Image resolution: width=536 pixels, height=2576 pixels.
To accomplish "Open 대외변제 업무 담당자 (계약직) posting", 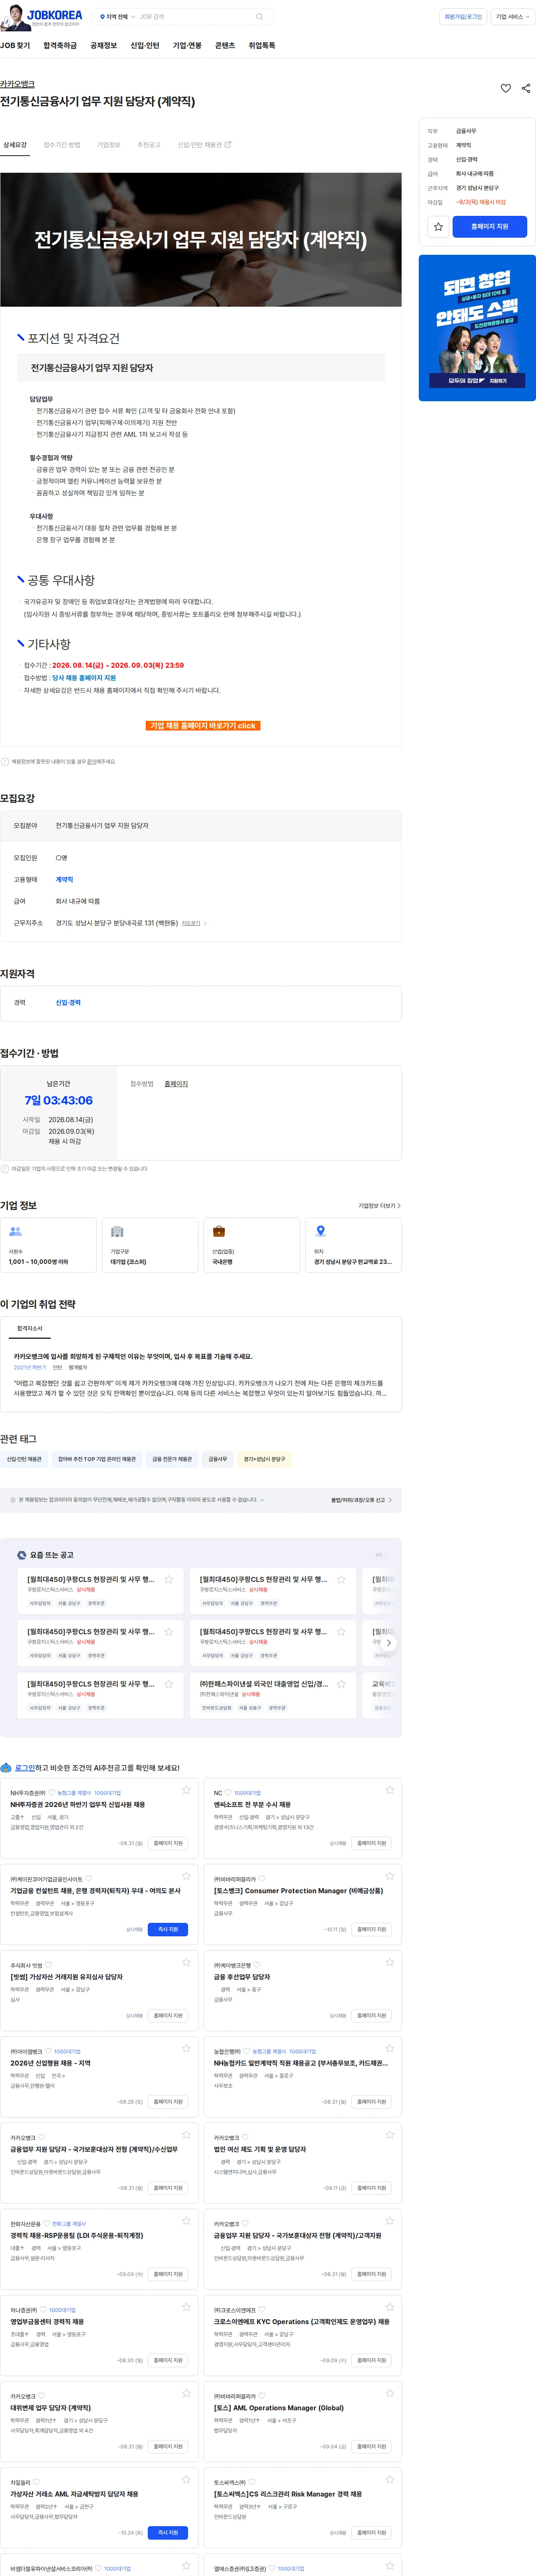I will (50, 2408).
